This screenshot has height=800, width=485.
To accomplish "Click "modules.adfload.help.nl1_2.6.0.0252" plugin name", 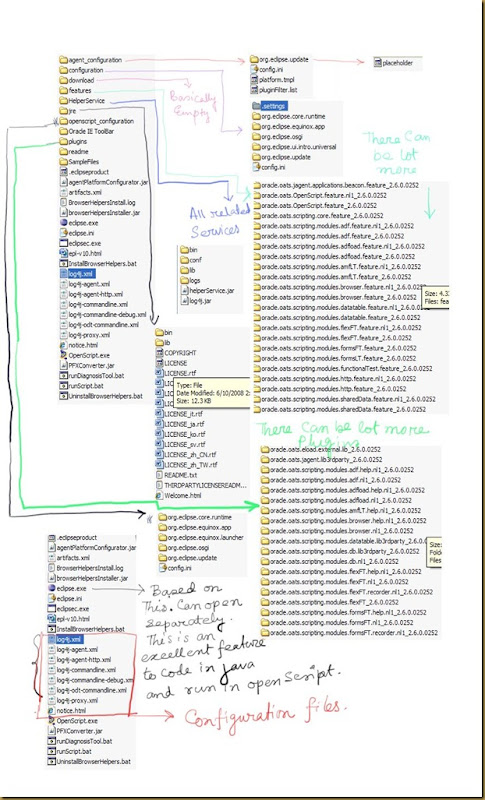I will click(347, 490).
